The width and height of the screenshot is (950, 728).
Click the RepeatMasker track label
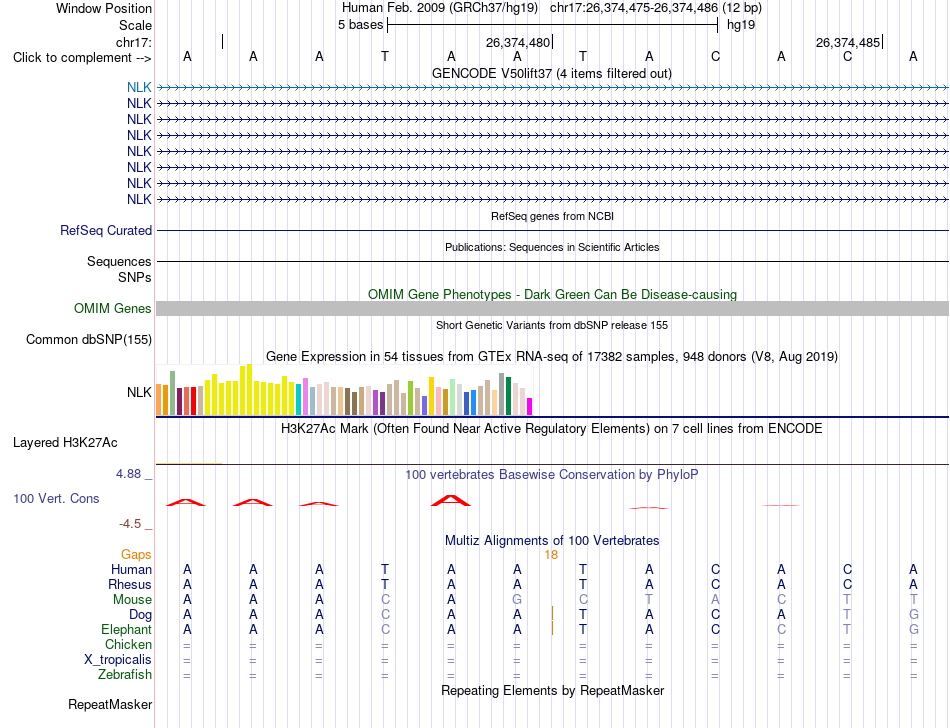[x=110, y=705]
